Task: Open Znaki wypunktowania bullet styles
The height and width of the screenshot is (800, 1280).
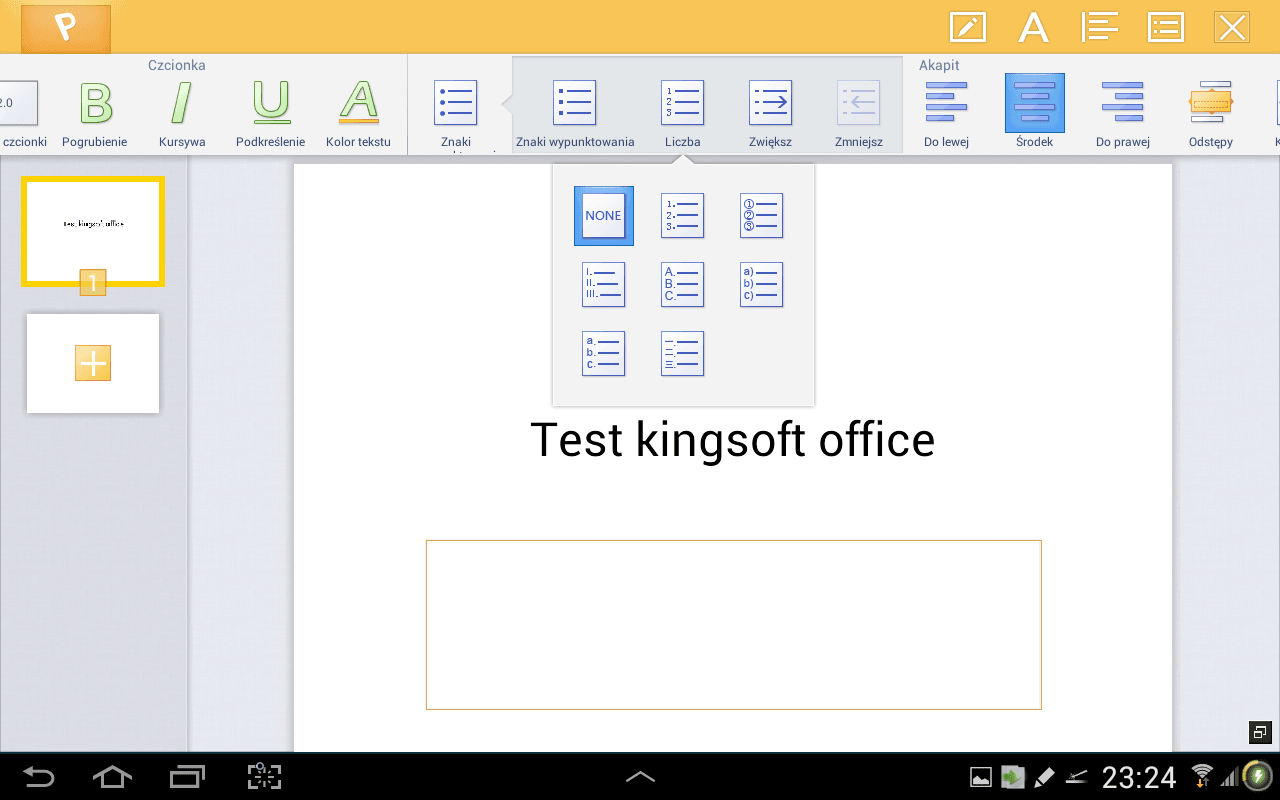Action: 575,113
